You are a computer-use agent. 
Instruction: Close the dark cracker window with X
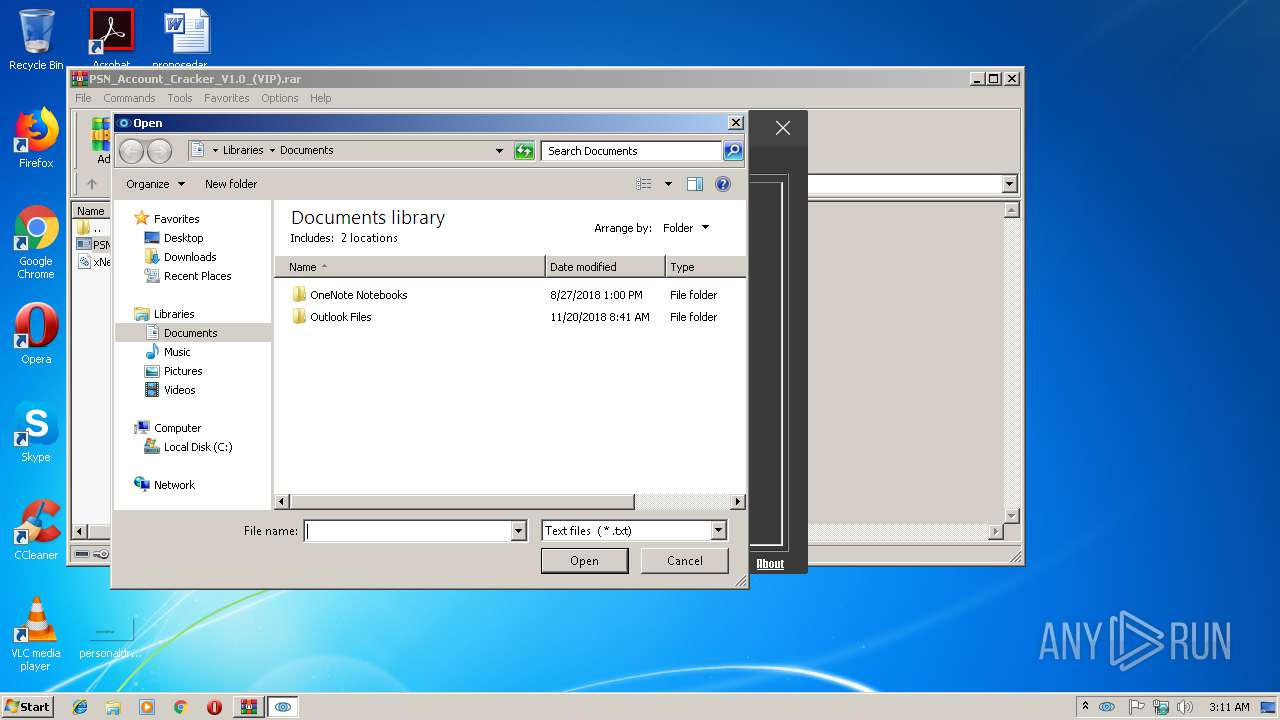pos(783,128)
